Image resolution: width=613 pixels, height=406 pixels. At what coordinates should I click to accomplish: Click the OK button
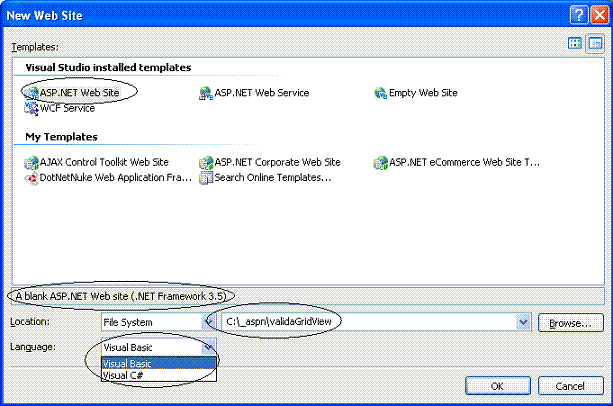(x=498, y=386)
